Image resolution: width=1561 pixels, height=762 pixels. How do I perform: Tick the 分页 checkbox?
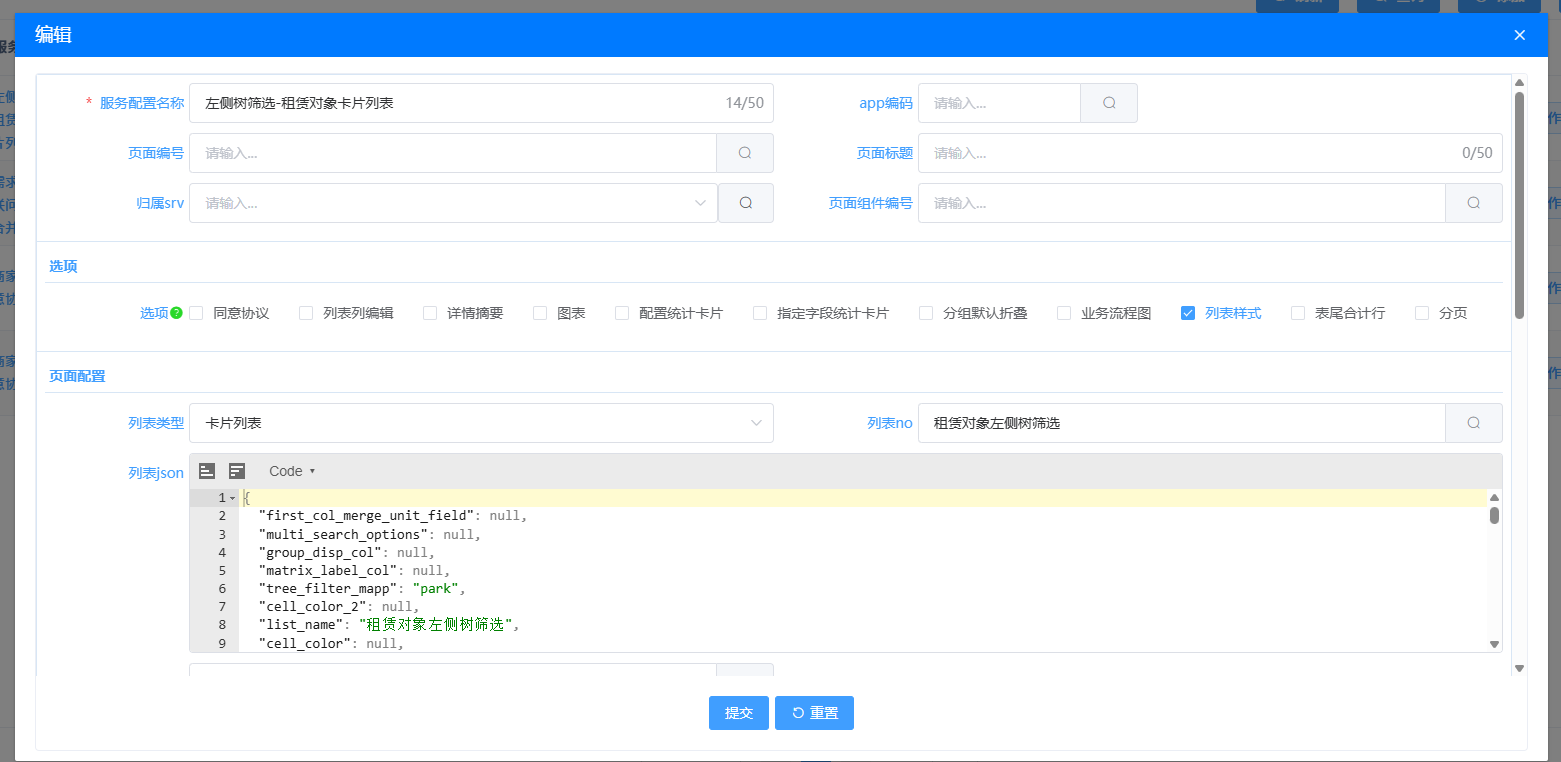(1422, 313)
